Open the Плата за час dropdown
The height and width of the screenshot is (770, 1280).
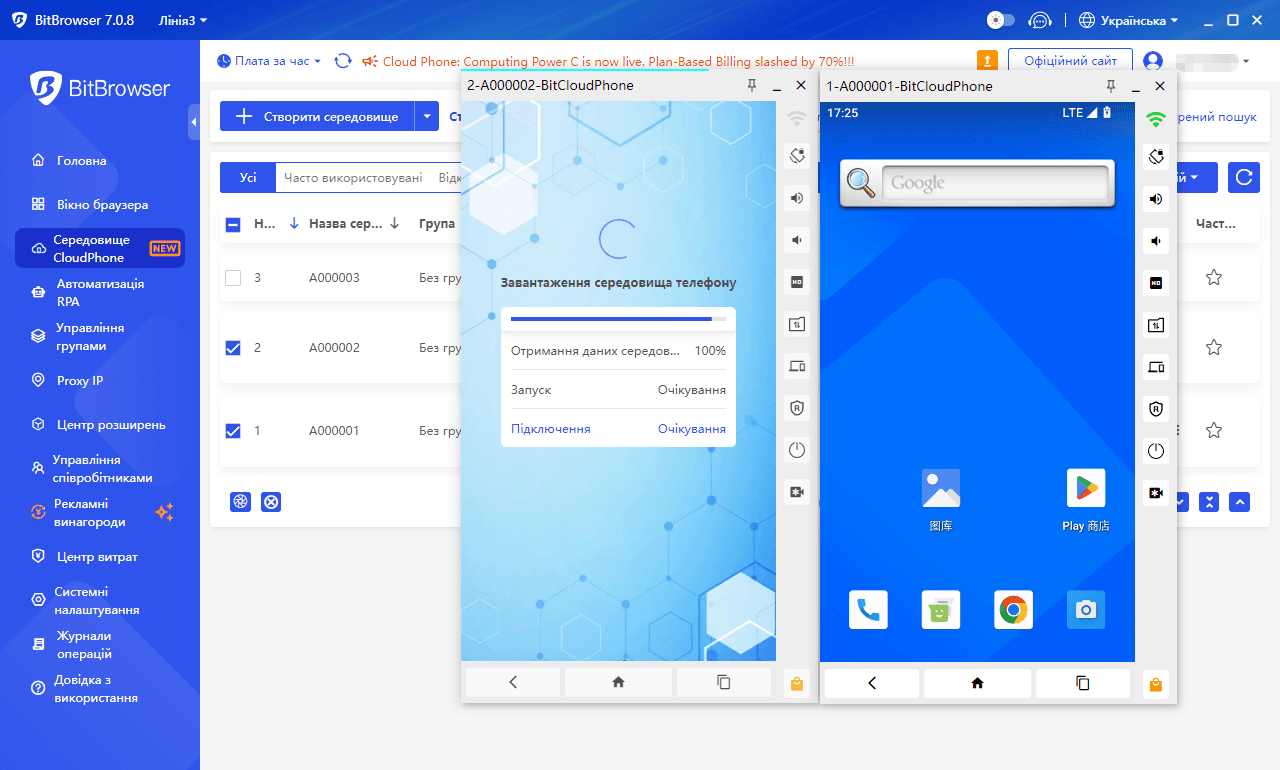coord(269,61)
